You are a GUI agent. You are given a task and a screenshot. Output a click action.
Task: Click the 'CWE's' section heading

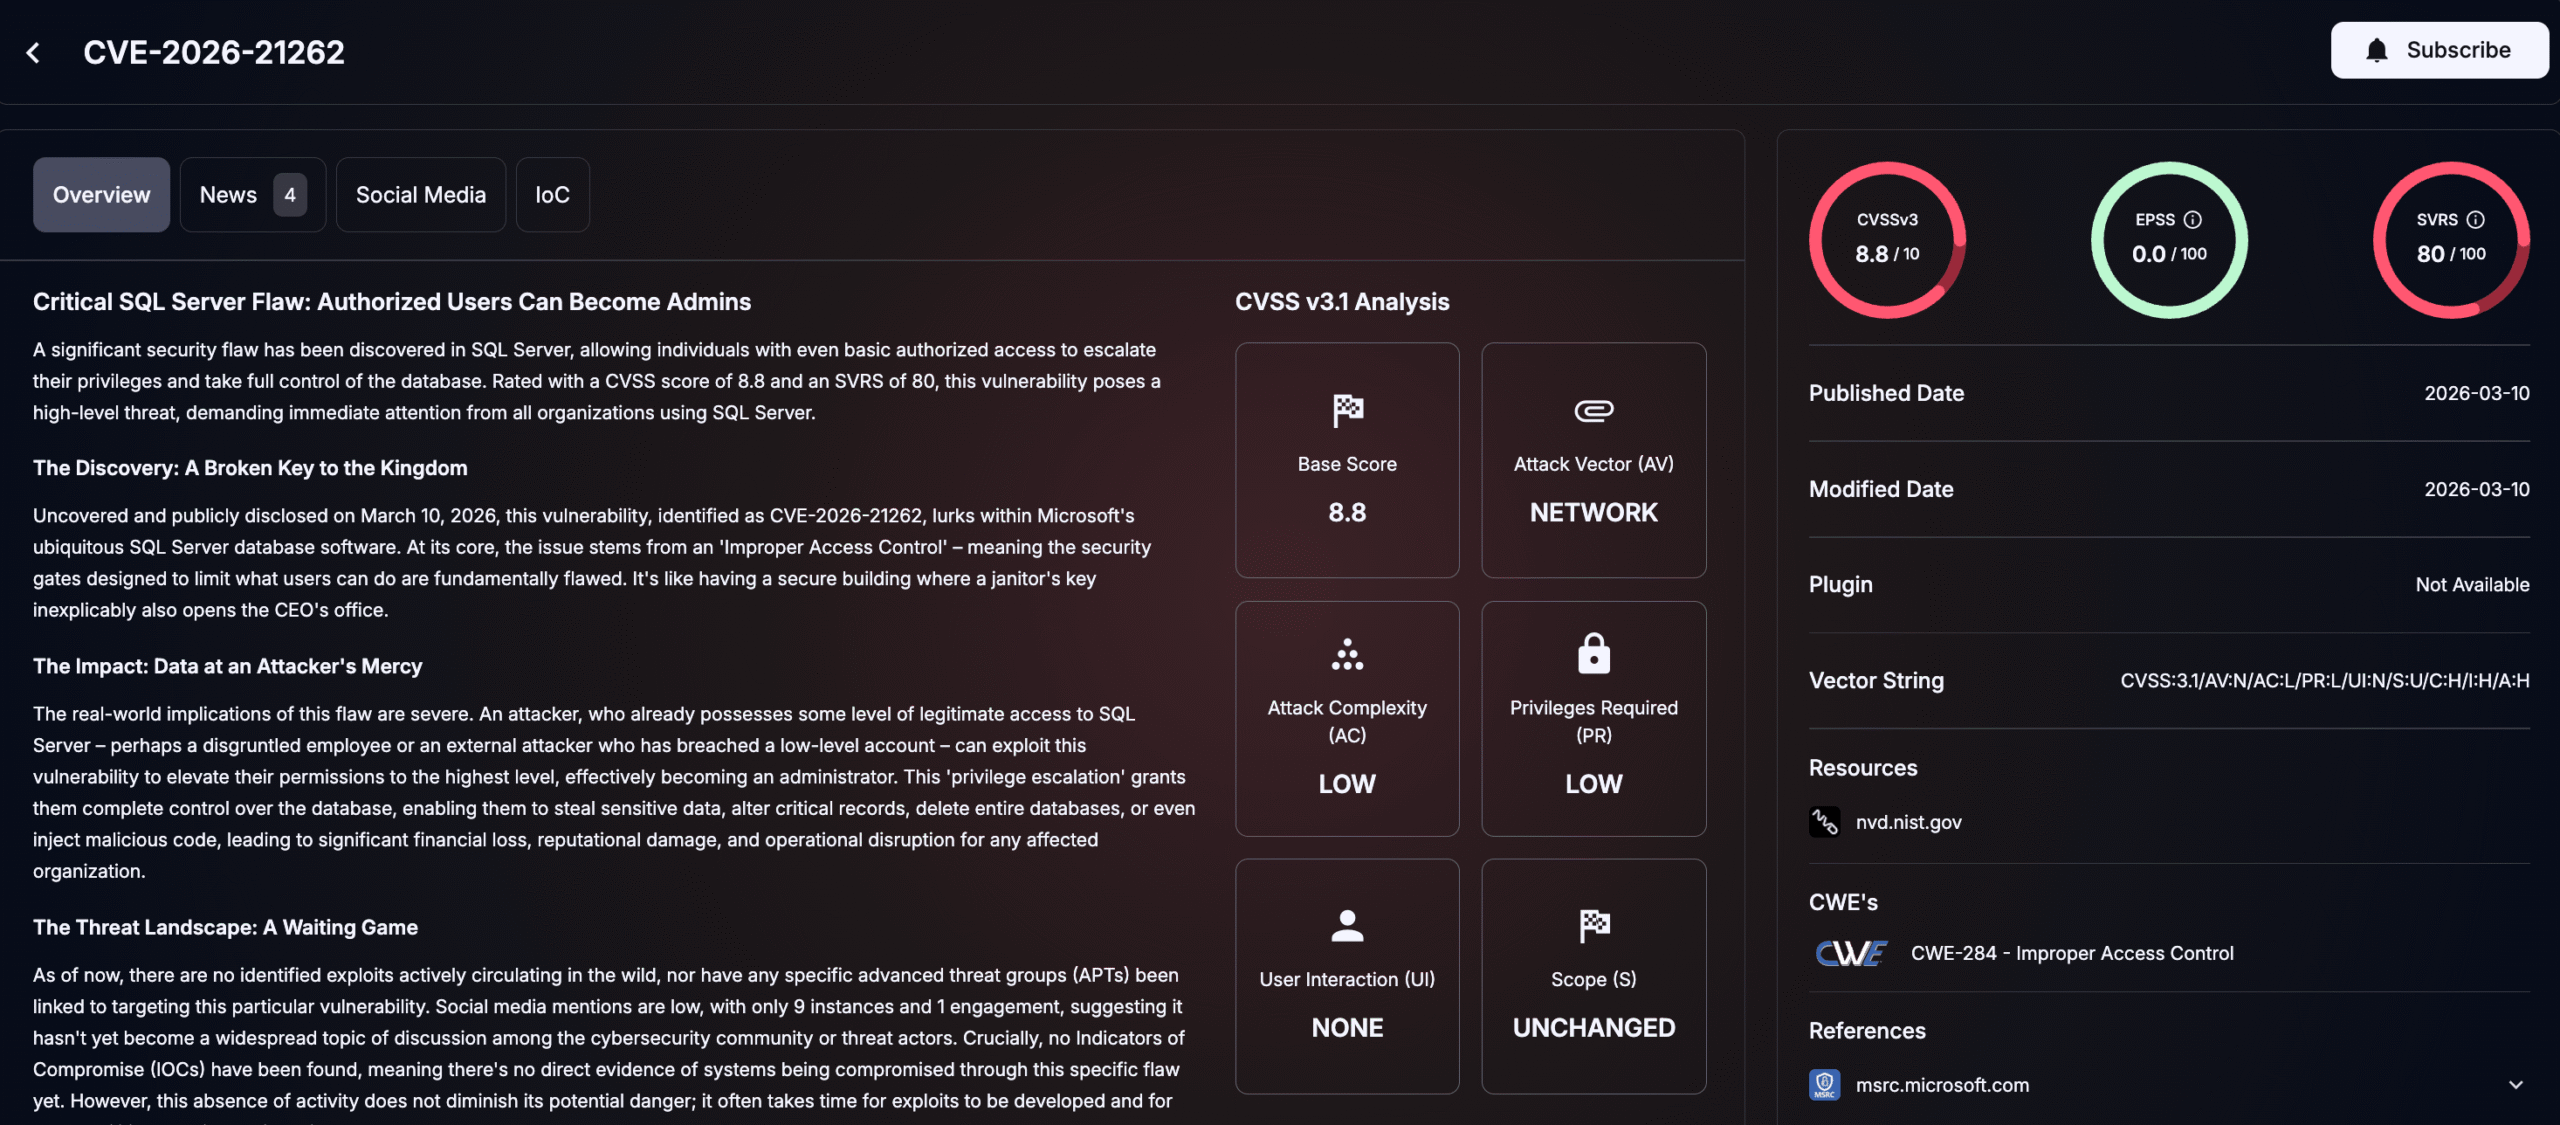click(1843, 902)
